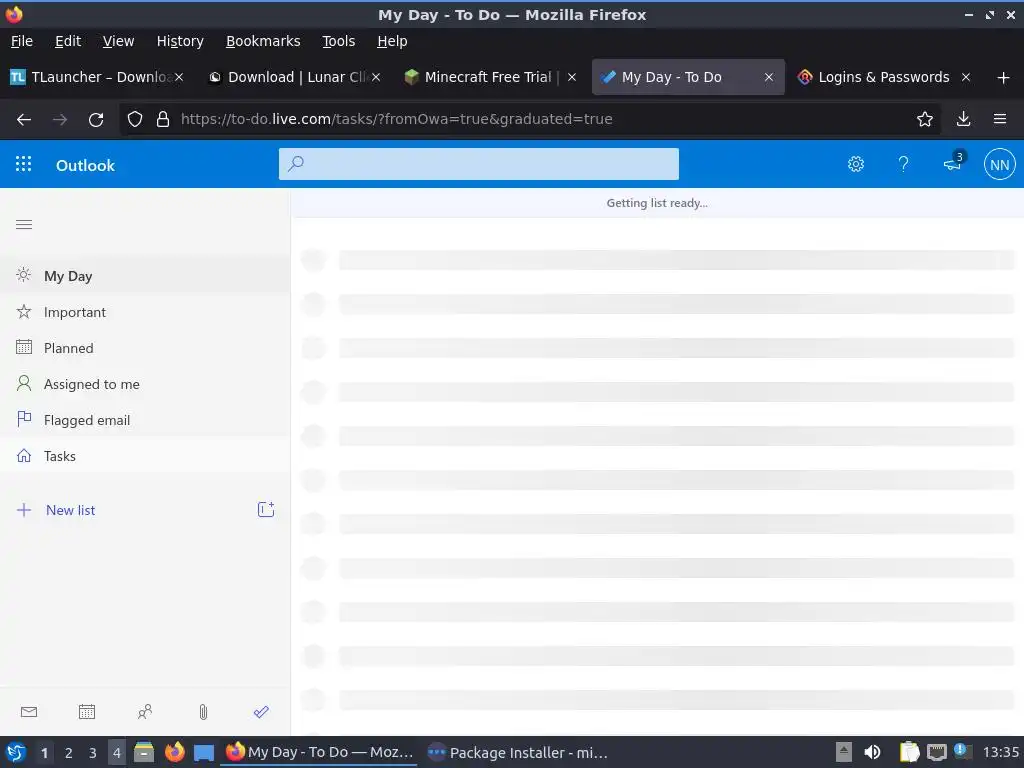Open the Firefox application menu

(x=1000, y=119)
